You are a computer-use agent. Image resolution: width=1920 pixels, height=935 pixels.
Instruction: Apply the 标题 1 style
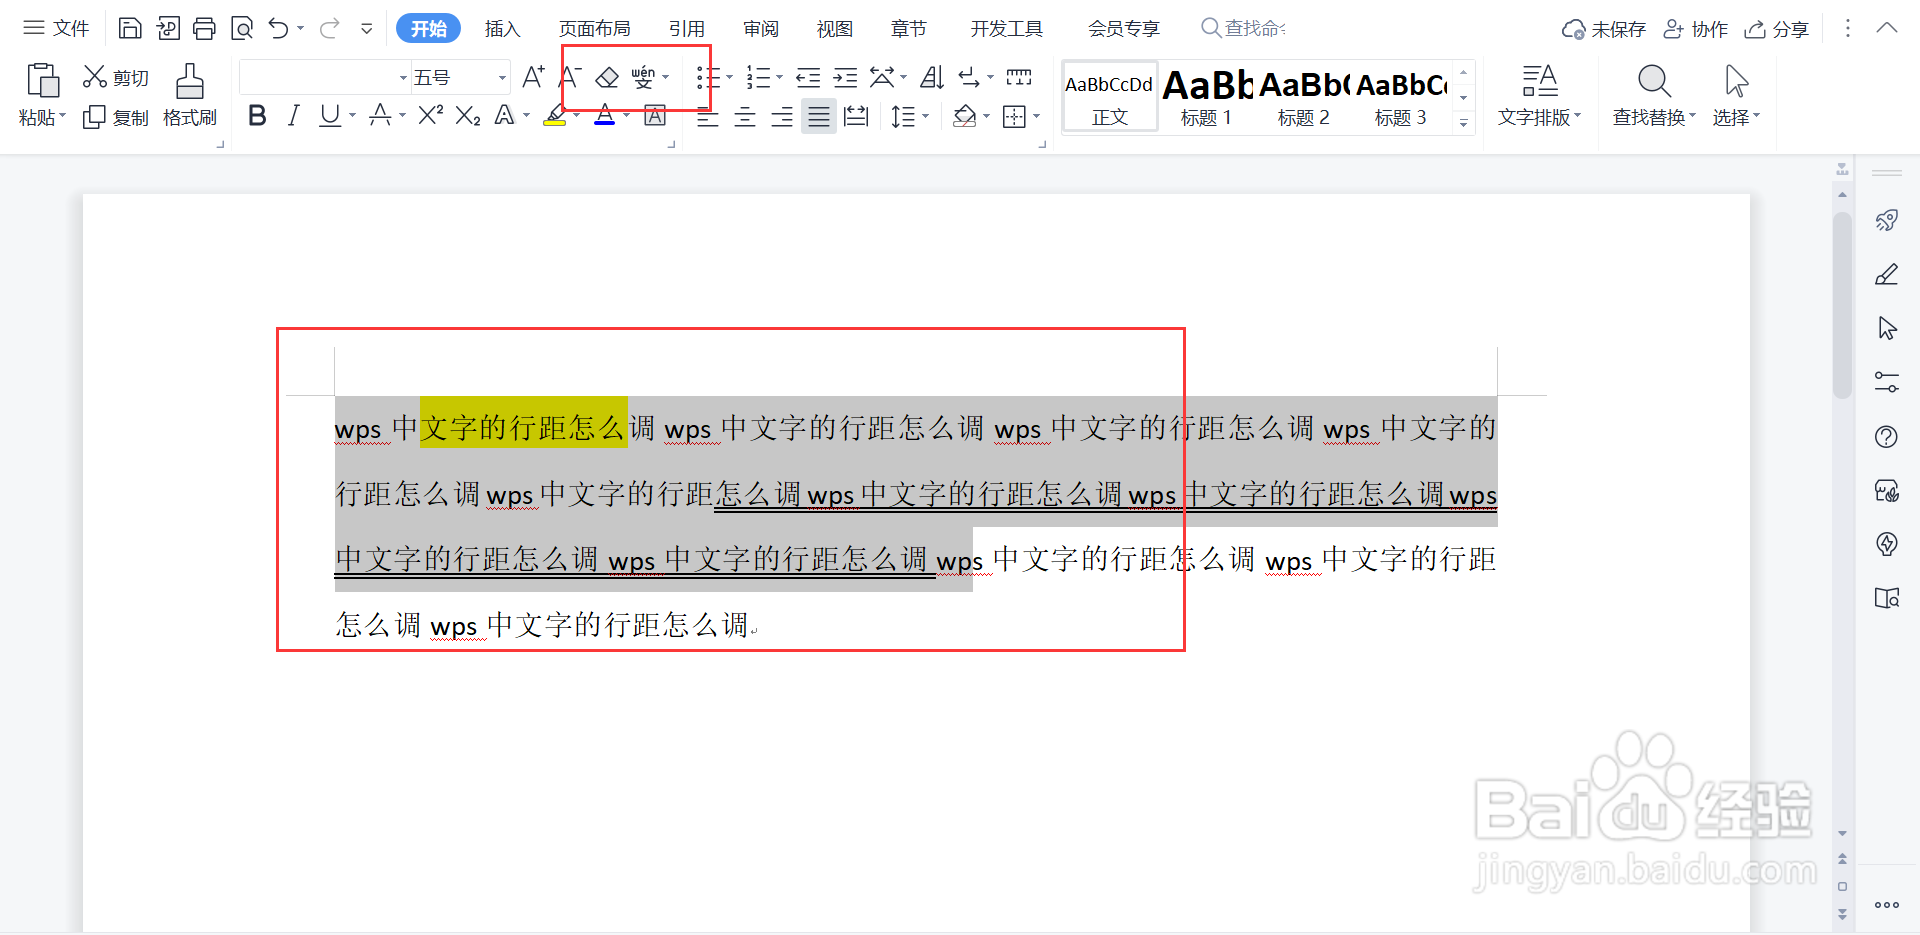pos(1206,97)
